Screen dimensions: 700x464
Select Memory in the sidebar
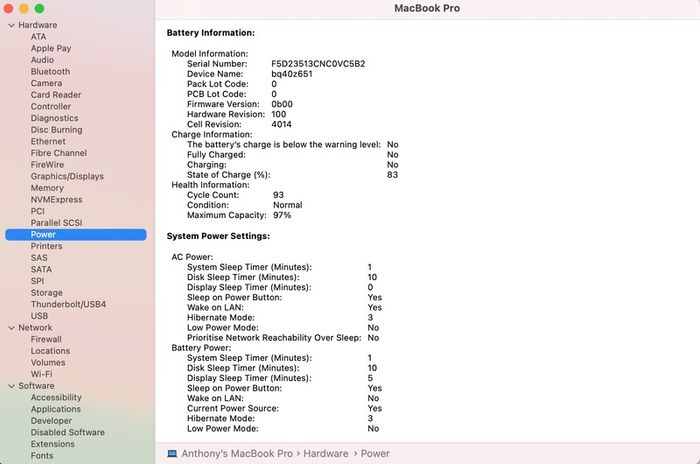47,188
